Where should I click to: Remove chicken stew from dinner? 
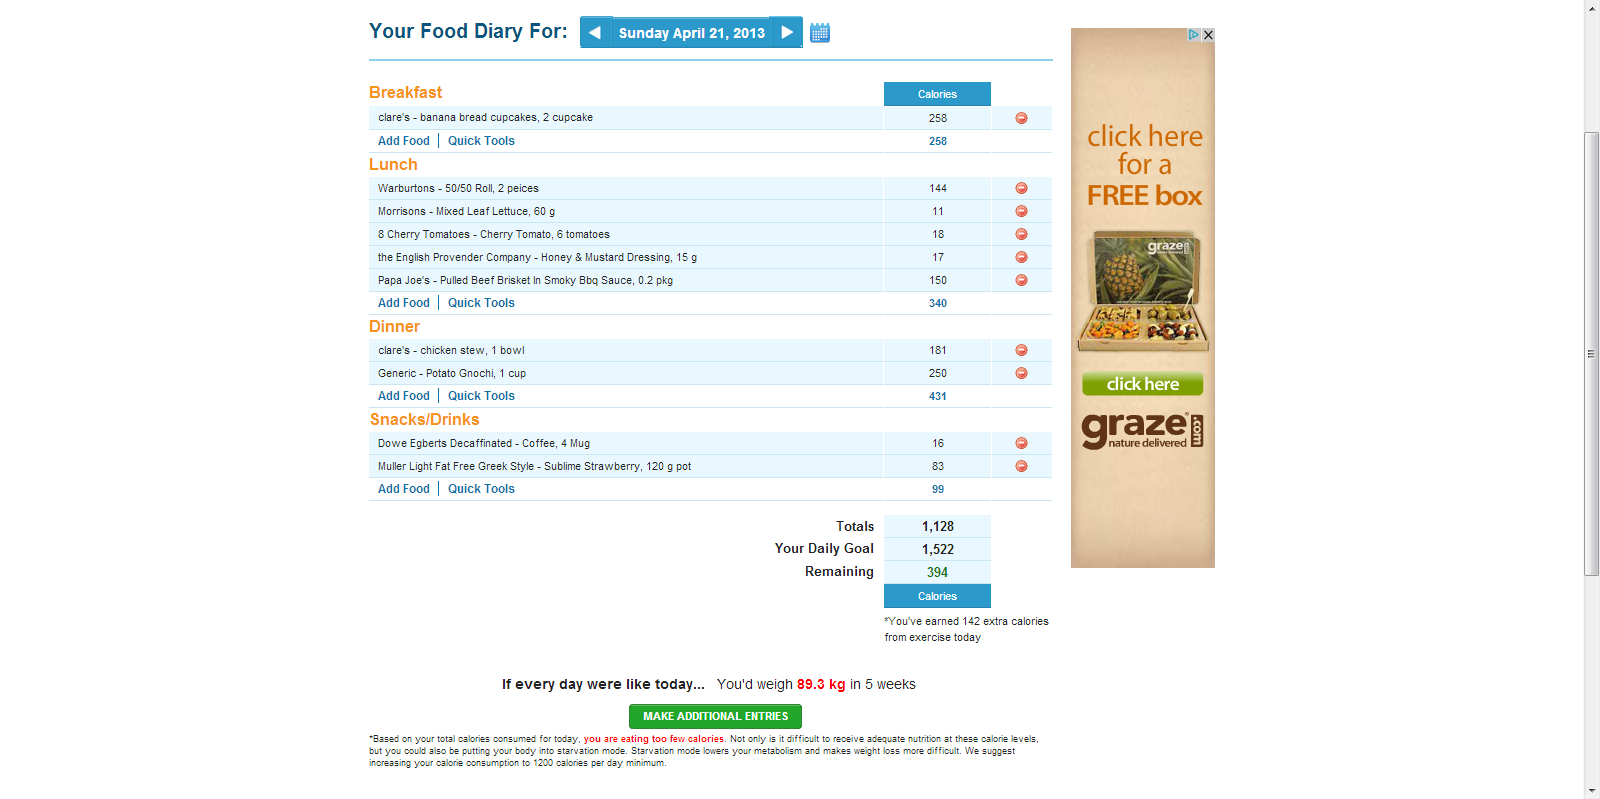(1021, 350)
